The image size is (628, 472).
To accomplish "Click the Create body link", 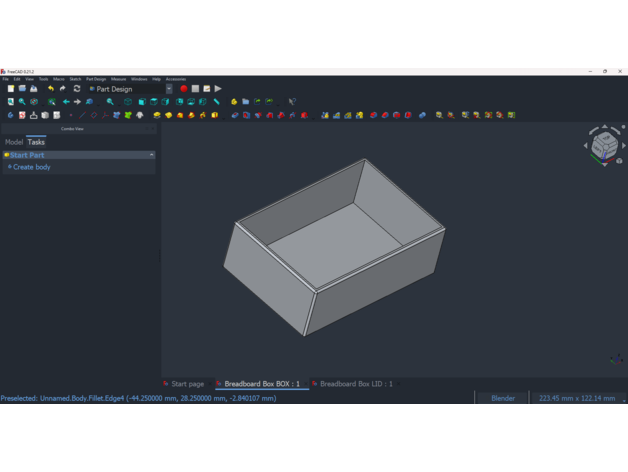I will pos(31,167).
